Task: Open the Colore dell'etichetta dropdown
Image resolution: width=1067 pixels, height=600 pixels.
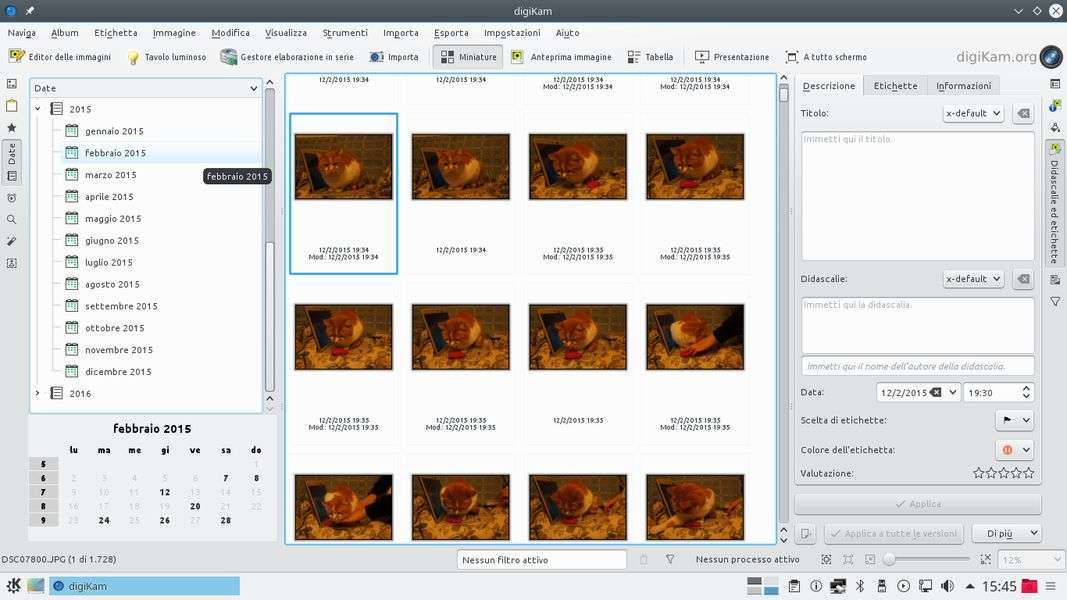Action: point(1014,450)
